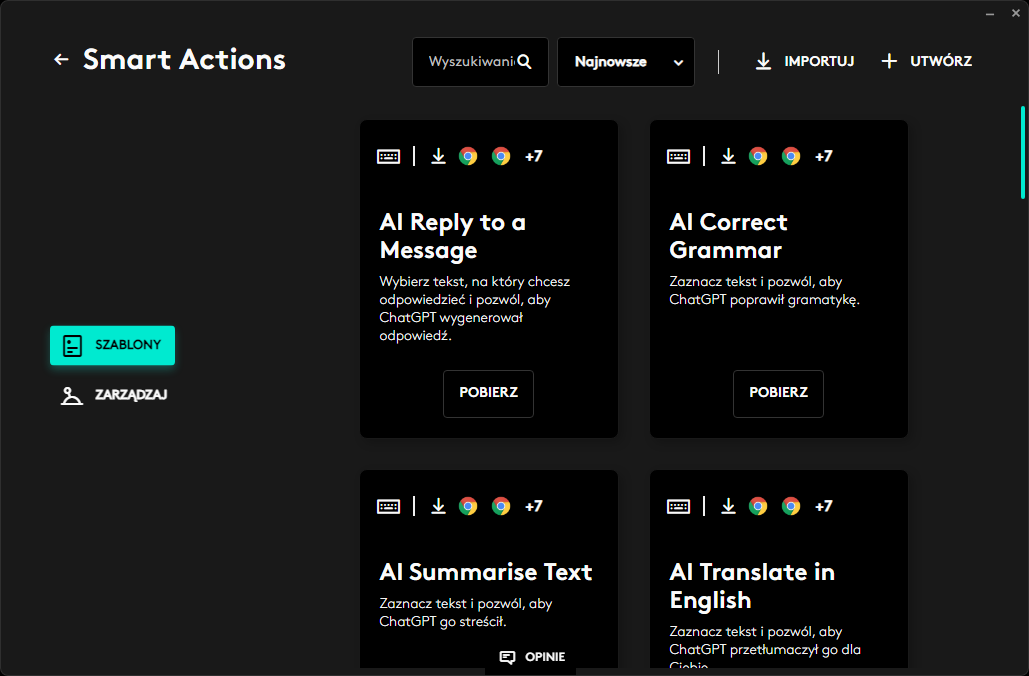The height and width of the screenshot is (676, 1029).
Task: Click the +7 count on AI Translate in English card
Action: [824, 506]
